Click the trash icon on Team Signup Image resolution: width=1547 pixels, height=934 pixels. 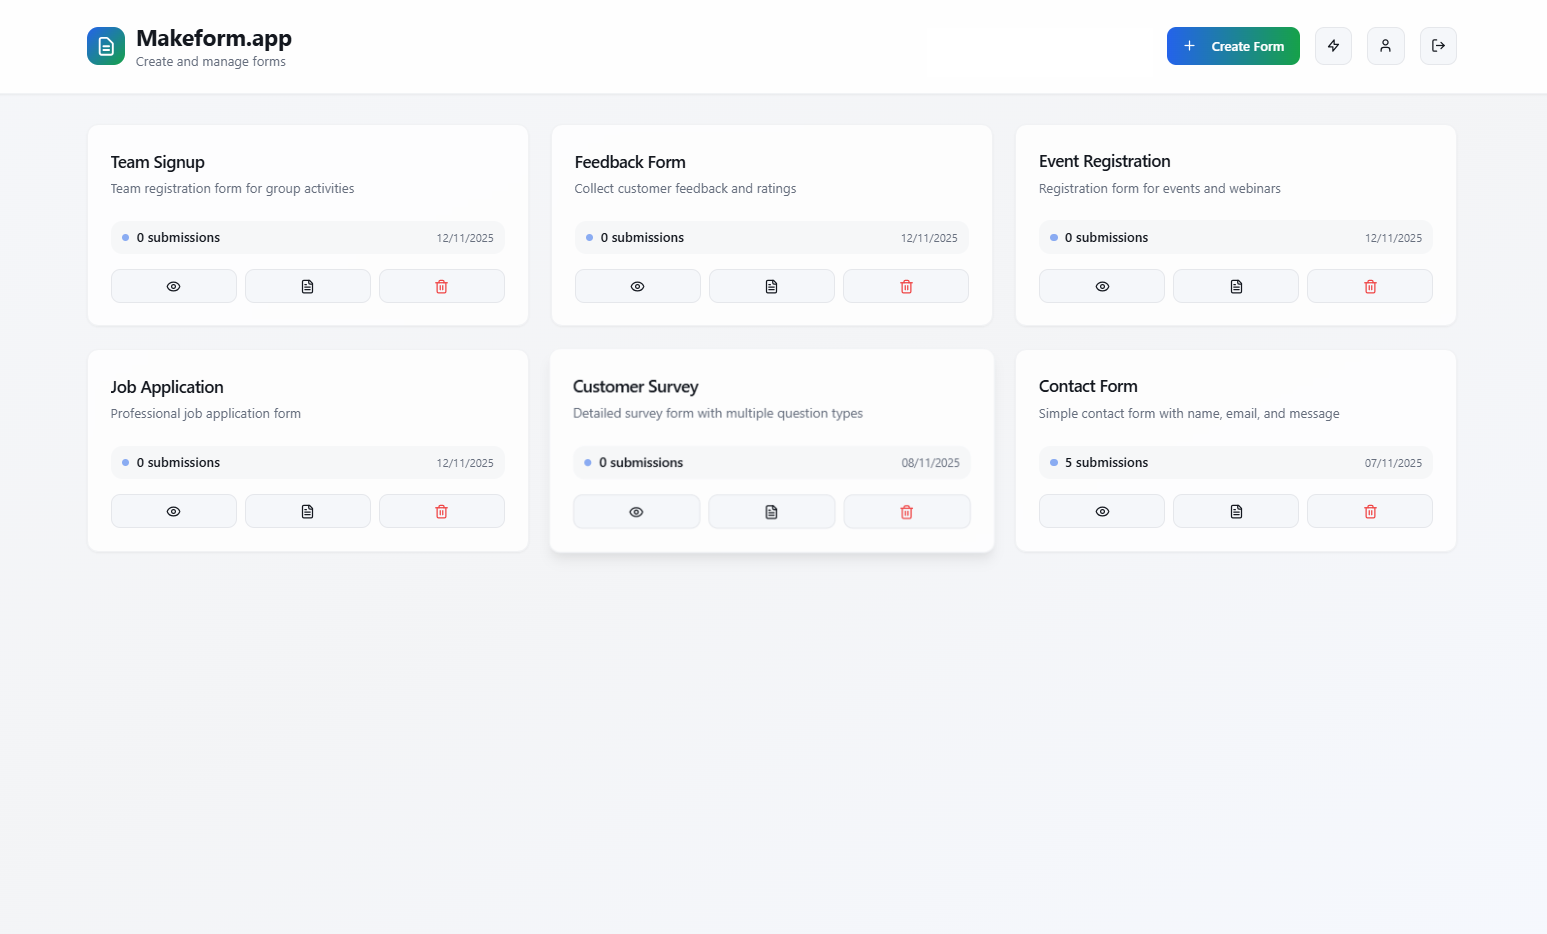click(x=441, y=285)
